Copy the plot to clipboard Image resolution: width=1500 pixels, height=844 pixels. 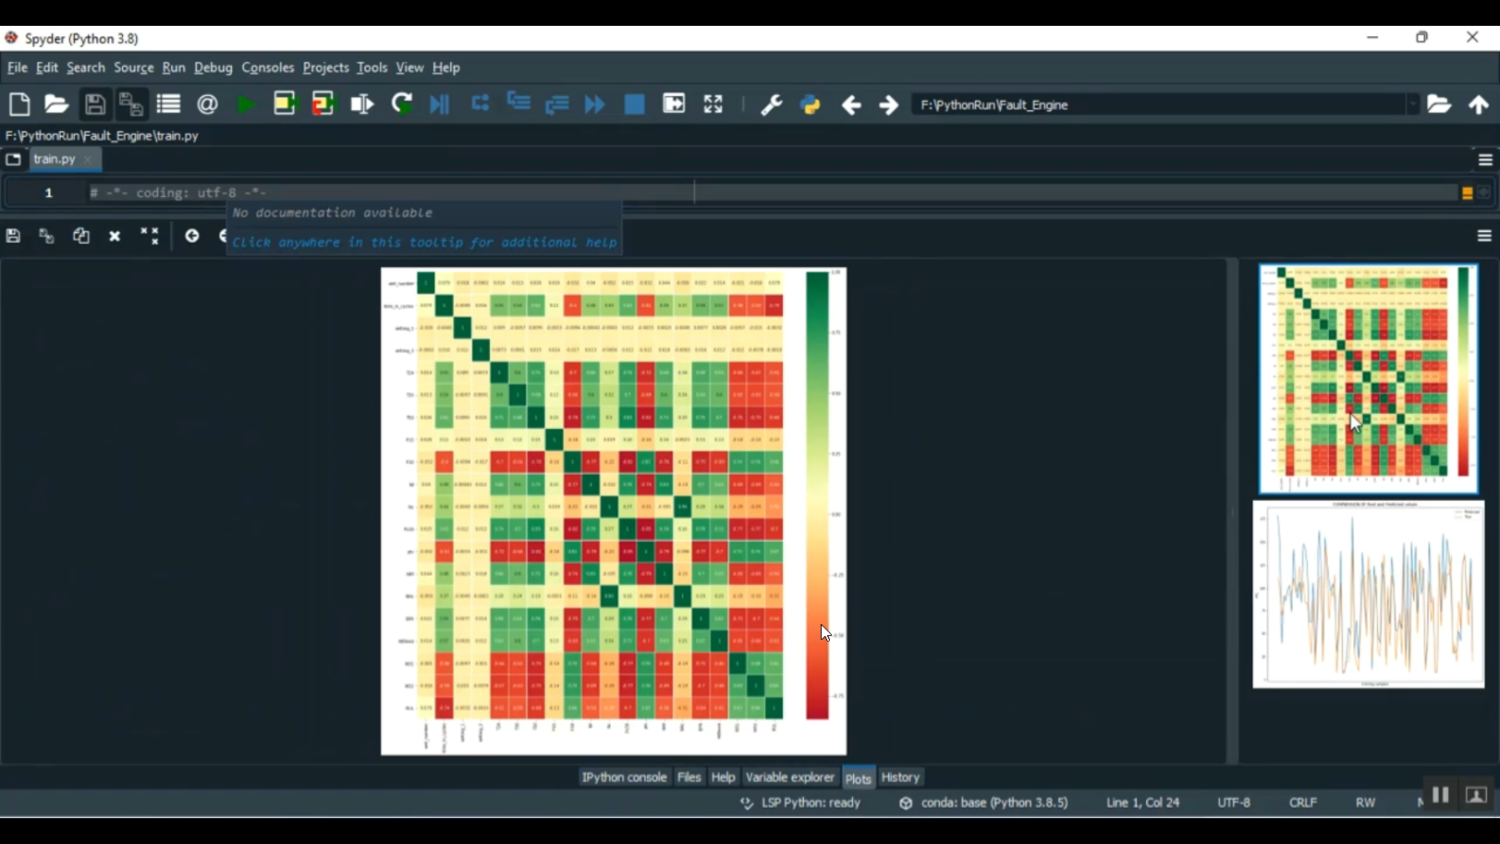pyautogui.click(x=81, y=235)
